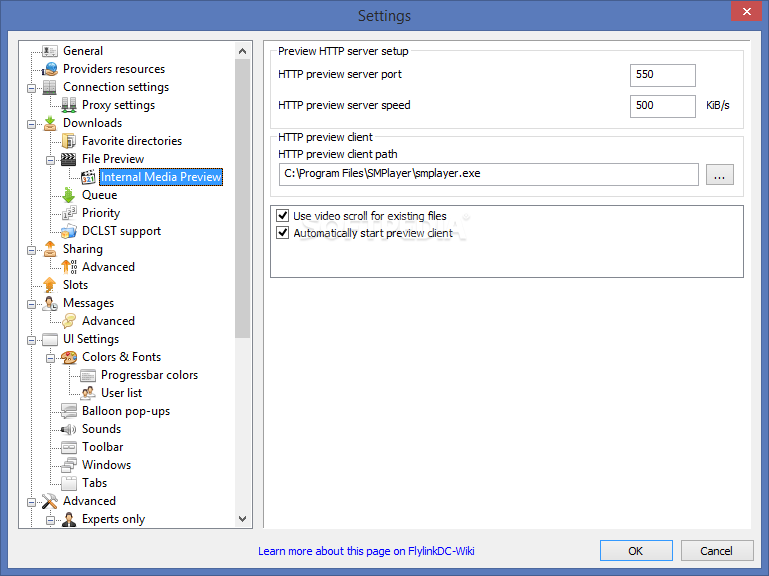769x576 pixels.
Task: Open the FlylinkDC-Wiki learn more link
Action: coord(366,551)
